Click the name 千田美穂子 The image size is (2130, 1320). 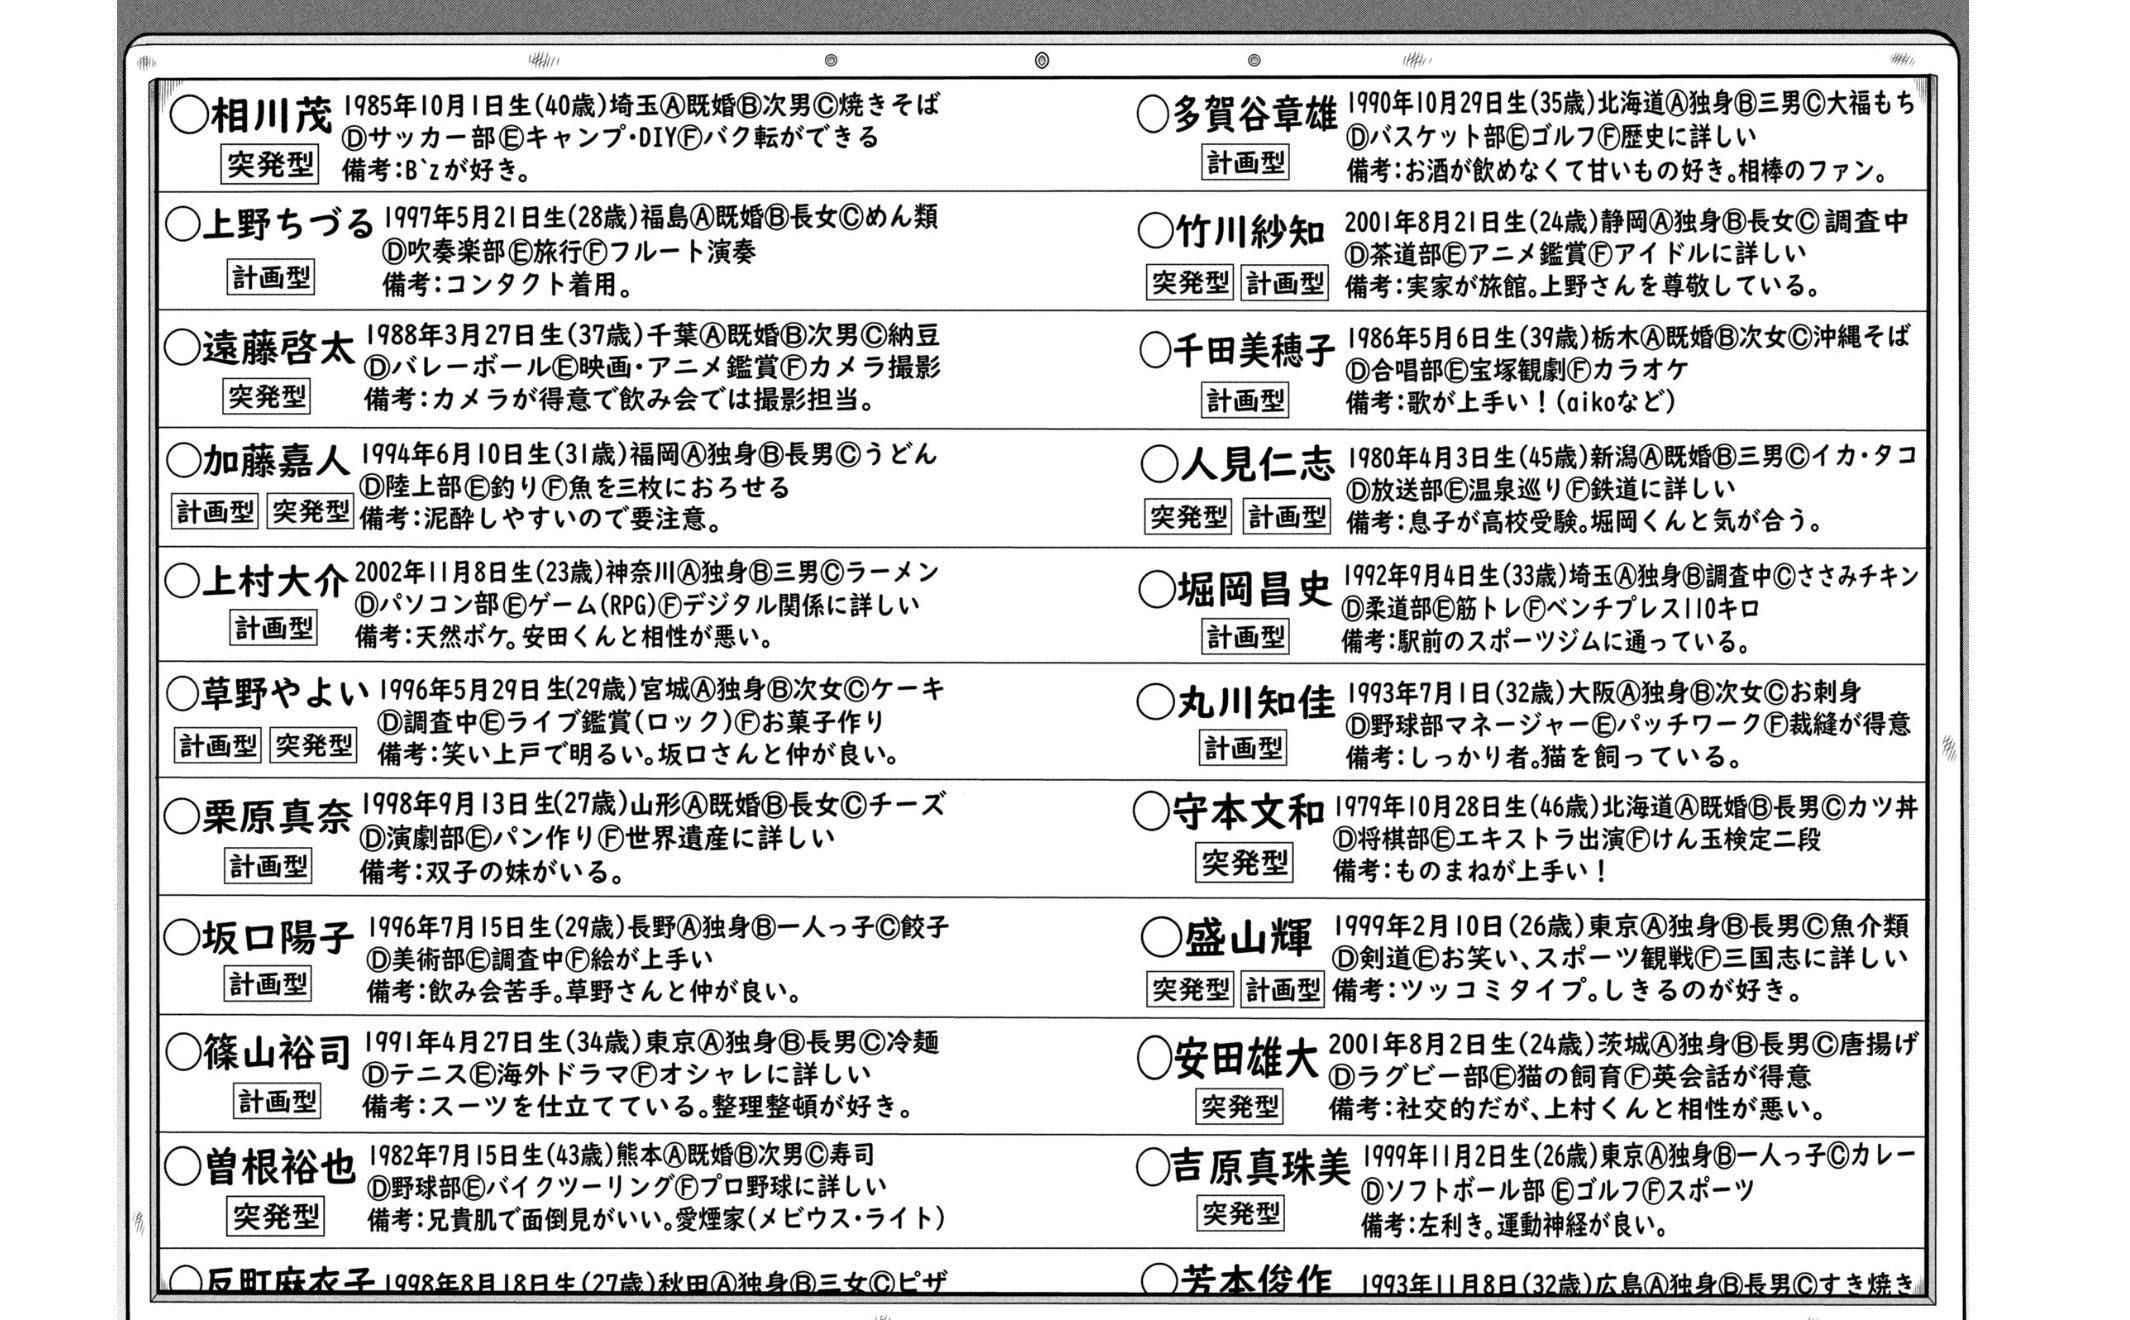(1254, 350)
